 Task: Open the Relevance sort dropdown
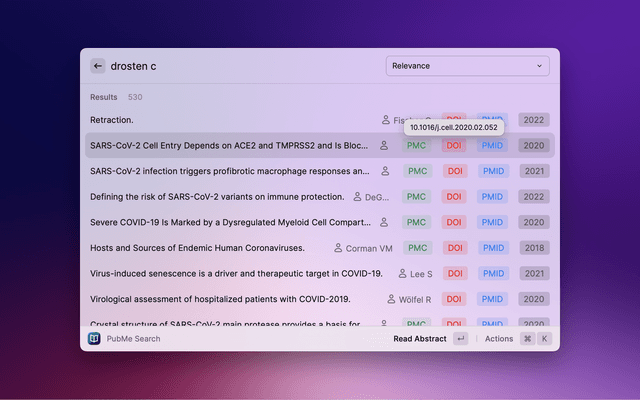[467, 66]
